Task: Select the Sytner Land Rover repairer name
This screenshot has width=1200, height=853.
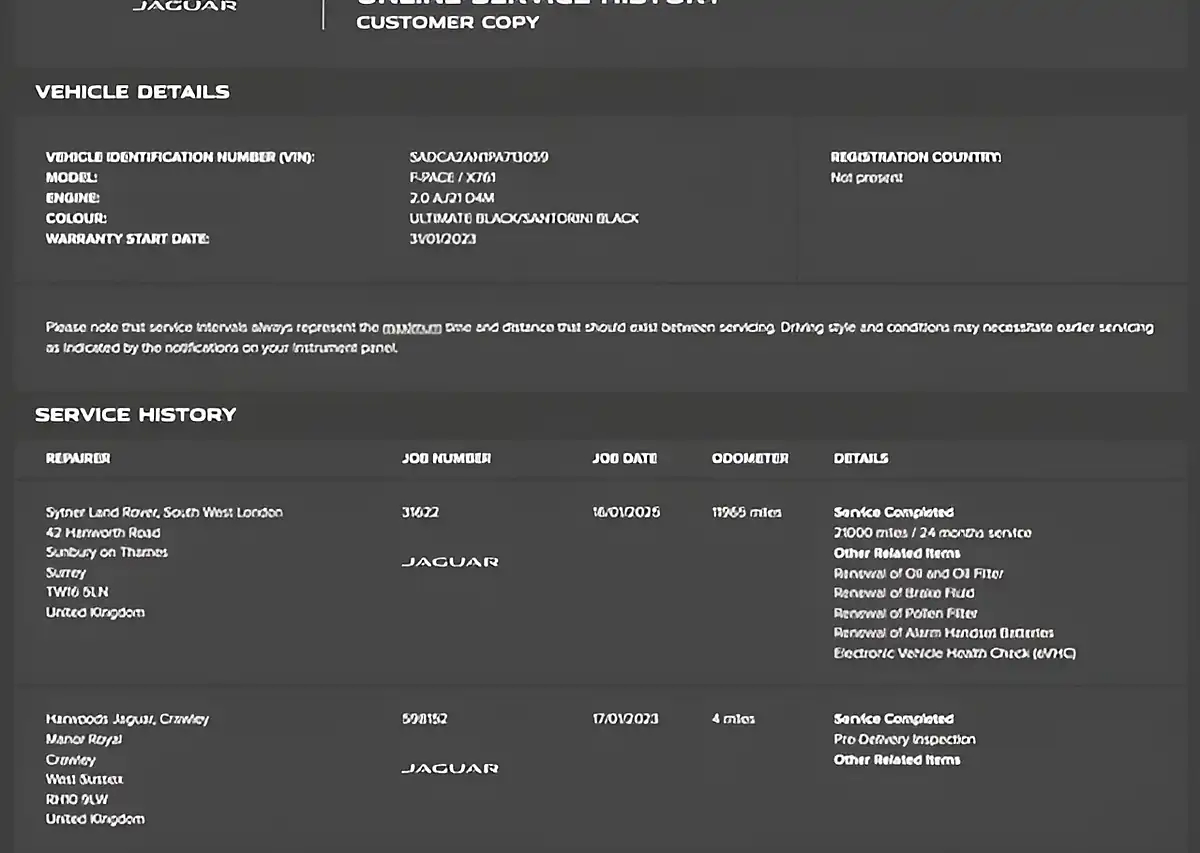Action: coord(164,512)
